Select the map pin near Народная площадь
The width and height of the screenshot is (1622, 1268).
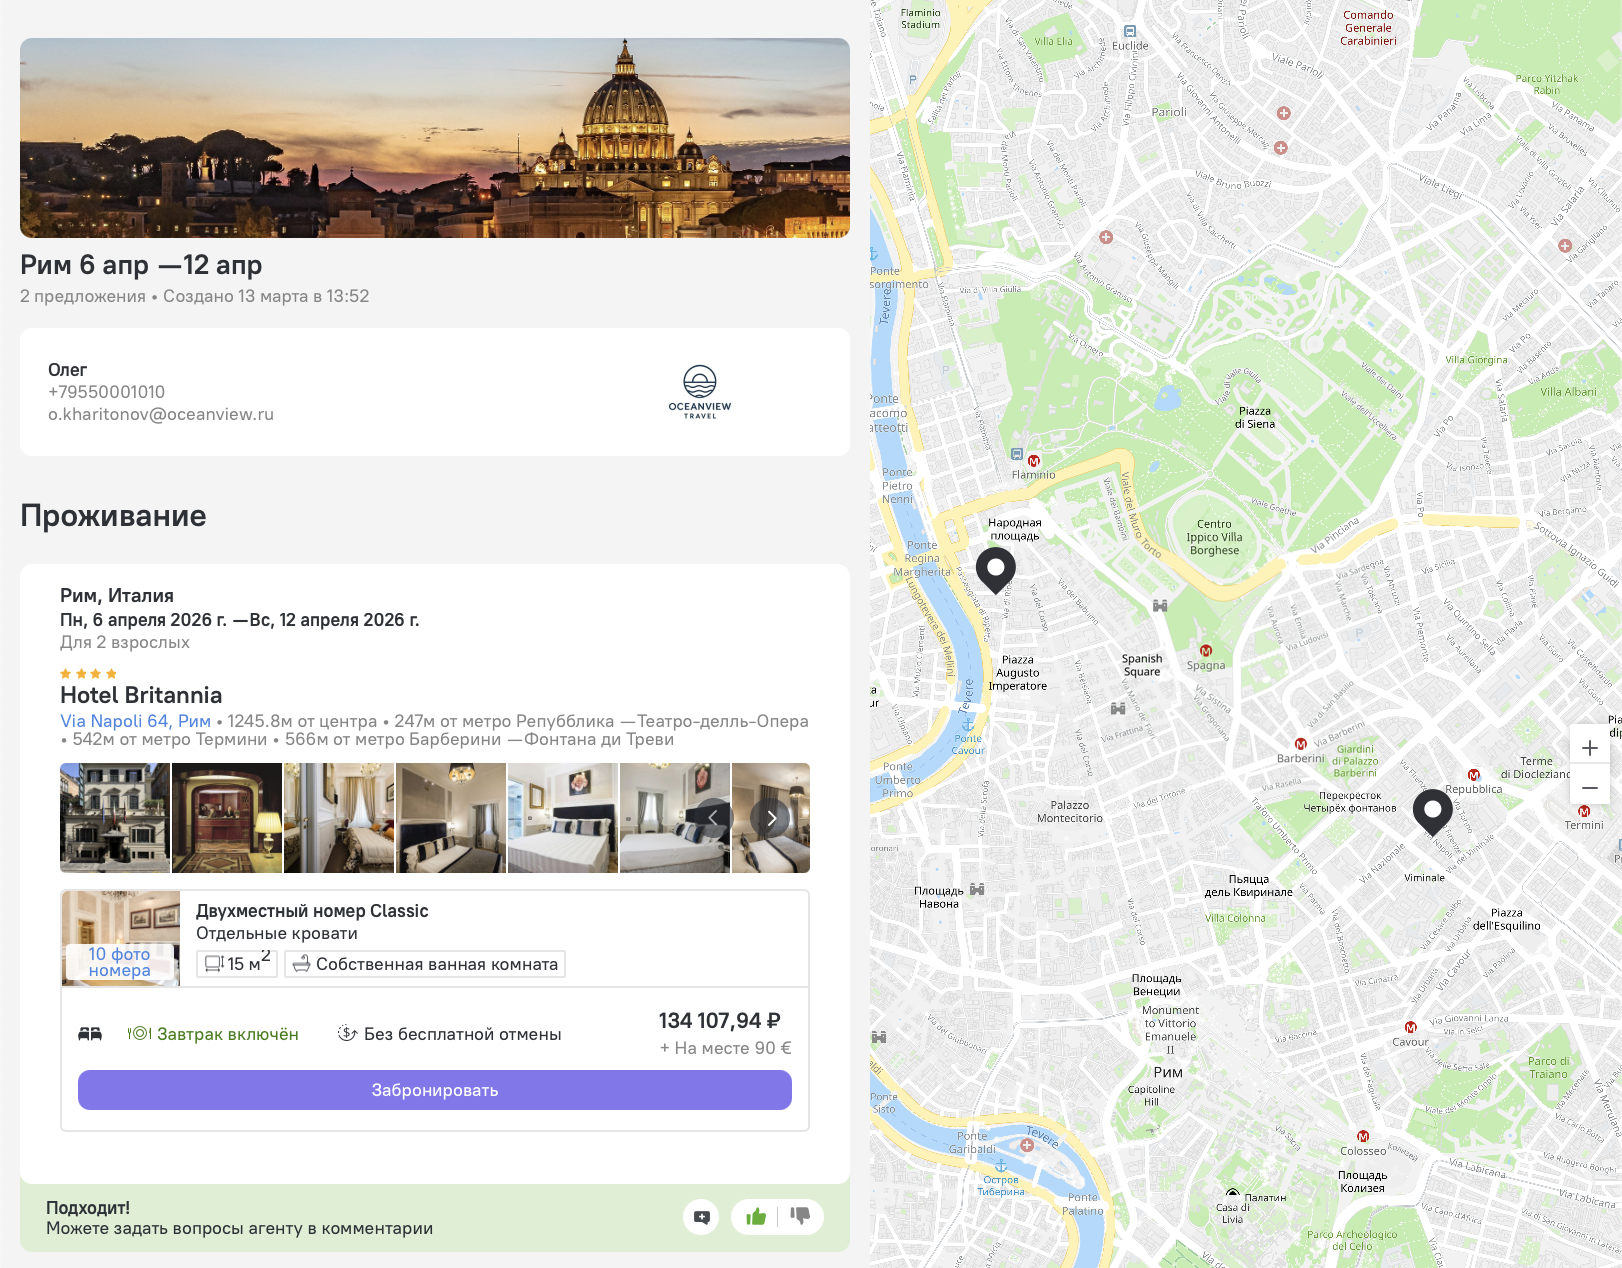(995, 571)
